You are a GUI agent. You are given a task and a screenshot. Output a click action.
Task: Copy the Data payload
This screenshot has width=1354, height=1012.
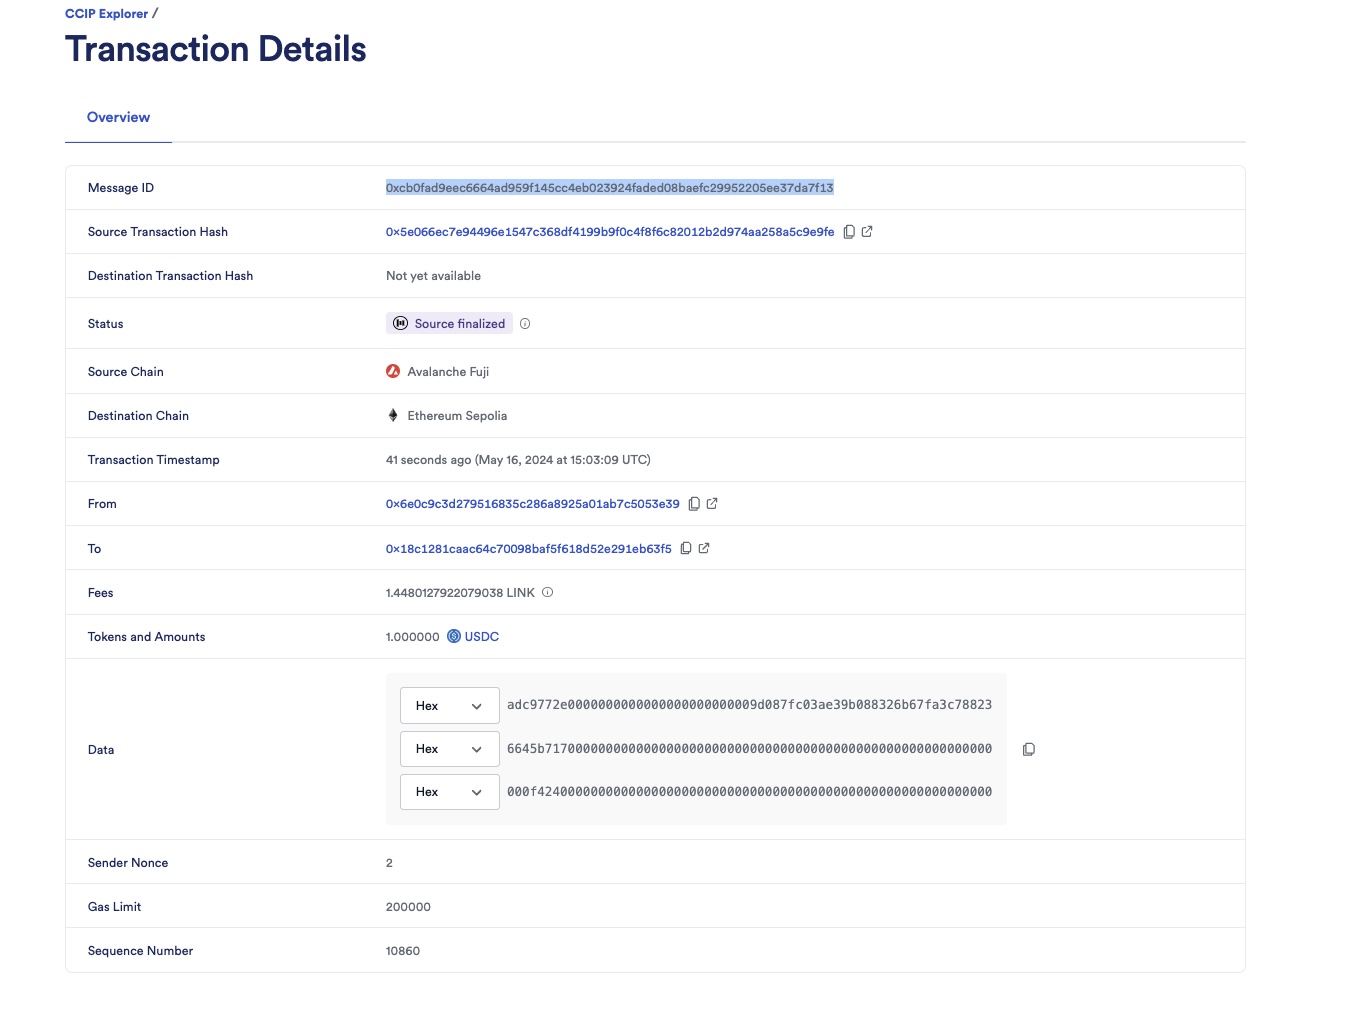click(x=1028, y=748)
